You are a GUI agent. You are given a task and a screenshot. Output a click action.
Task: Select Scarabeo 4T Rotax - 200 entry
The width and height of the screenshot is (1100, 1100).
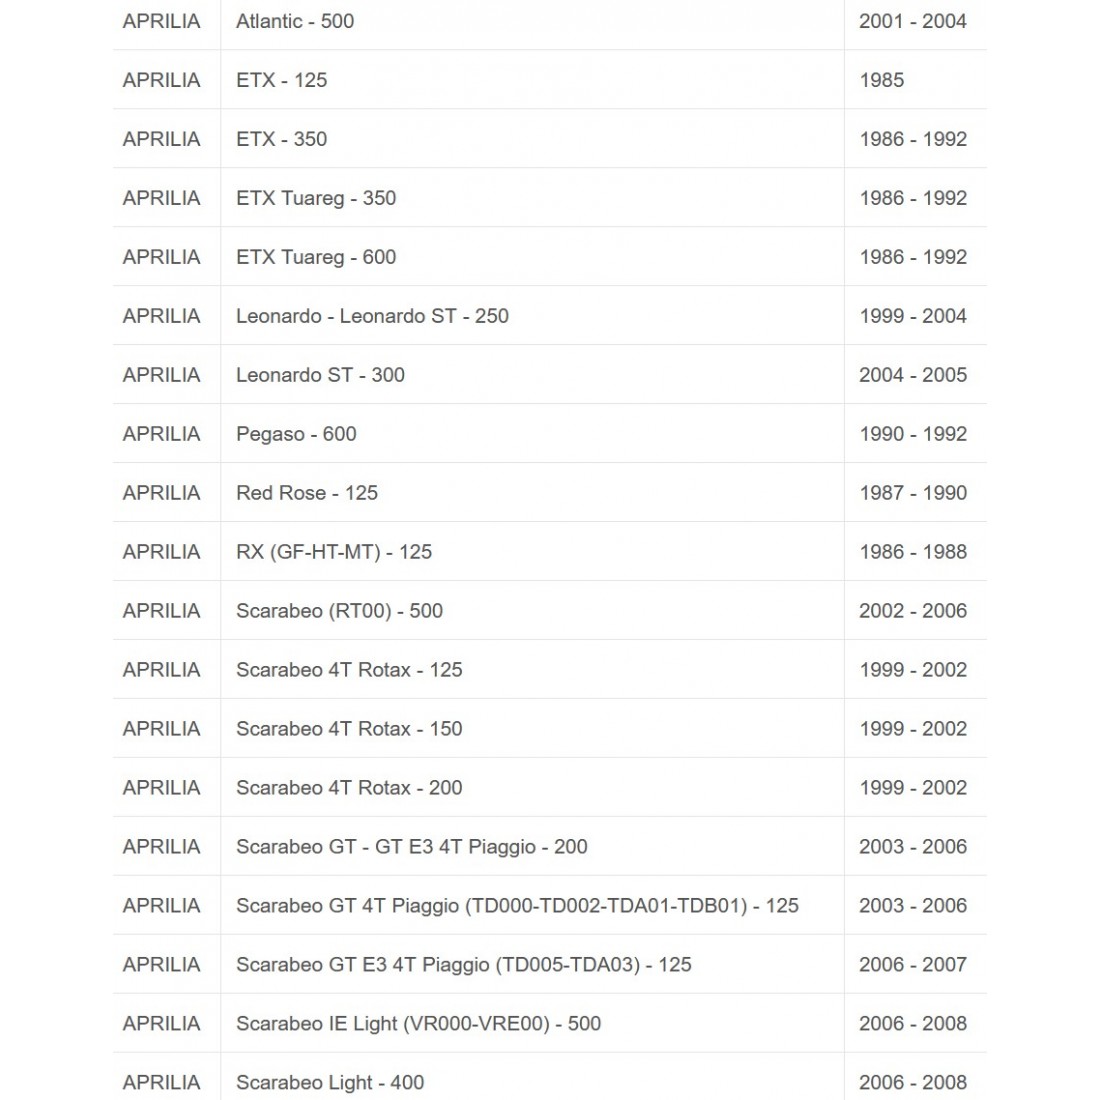pyautogui.click(x=349, y=788)
